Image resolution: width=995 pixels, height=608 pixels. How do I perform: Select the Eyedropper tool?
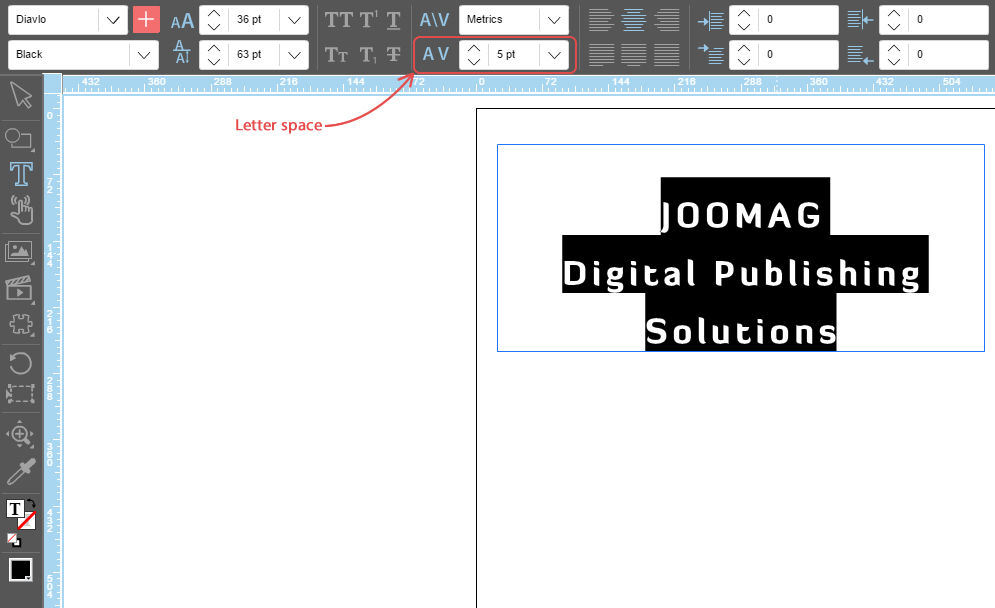point(21,471)
